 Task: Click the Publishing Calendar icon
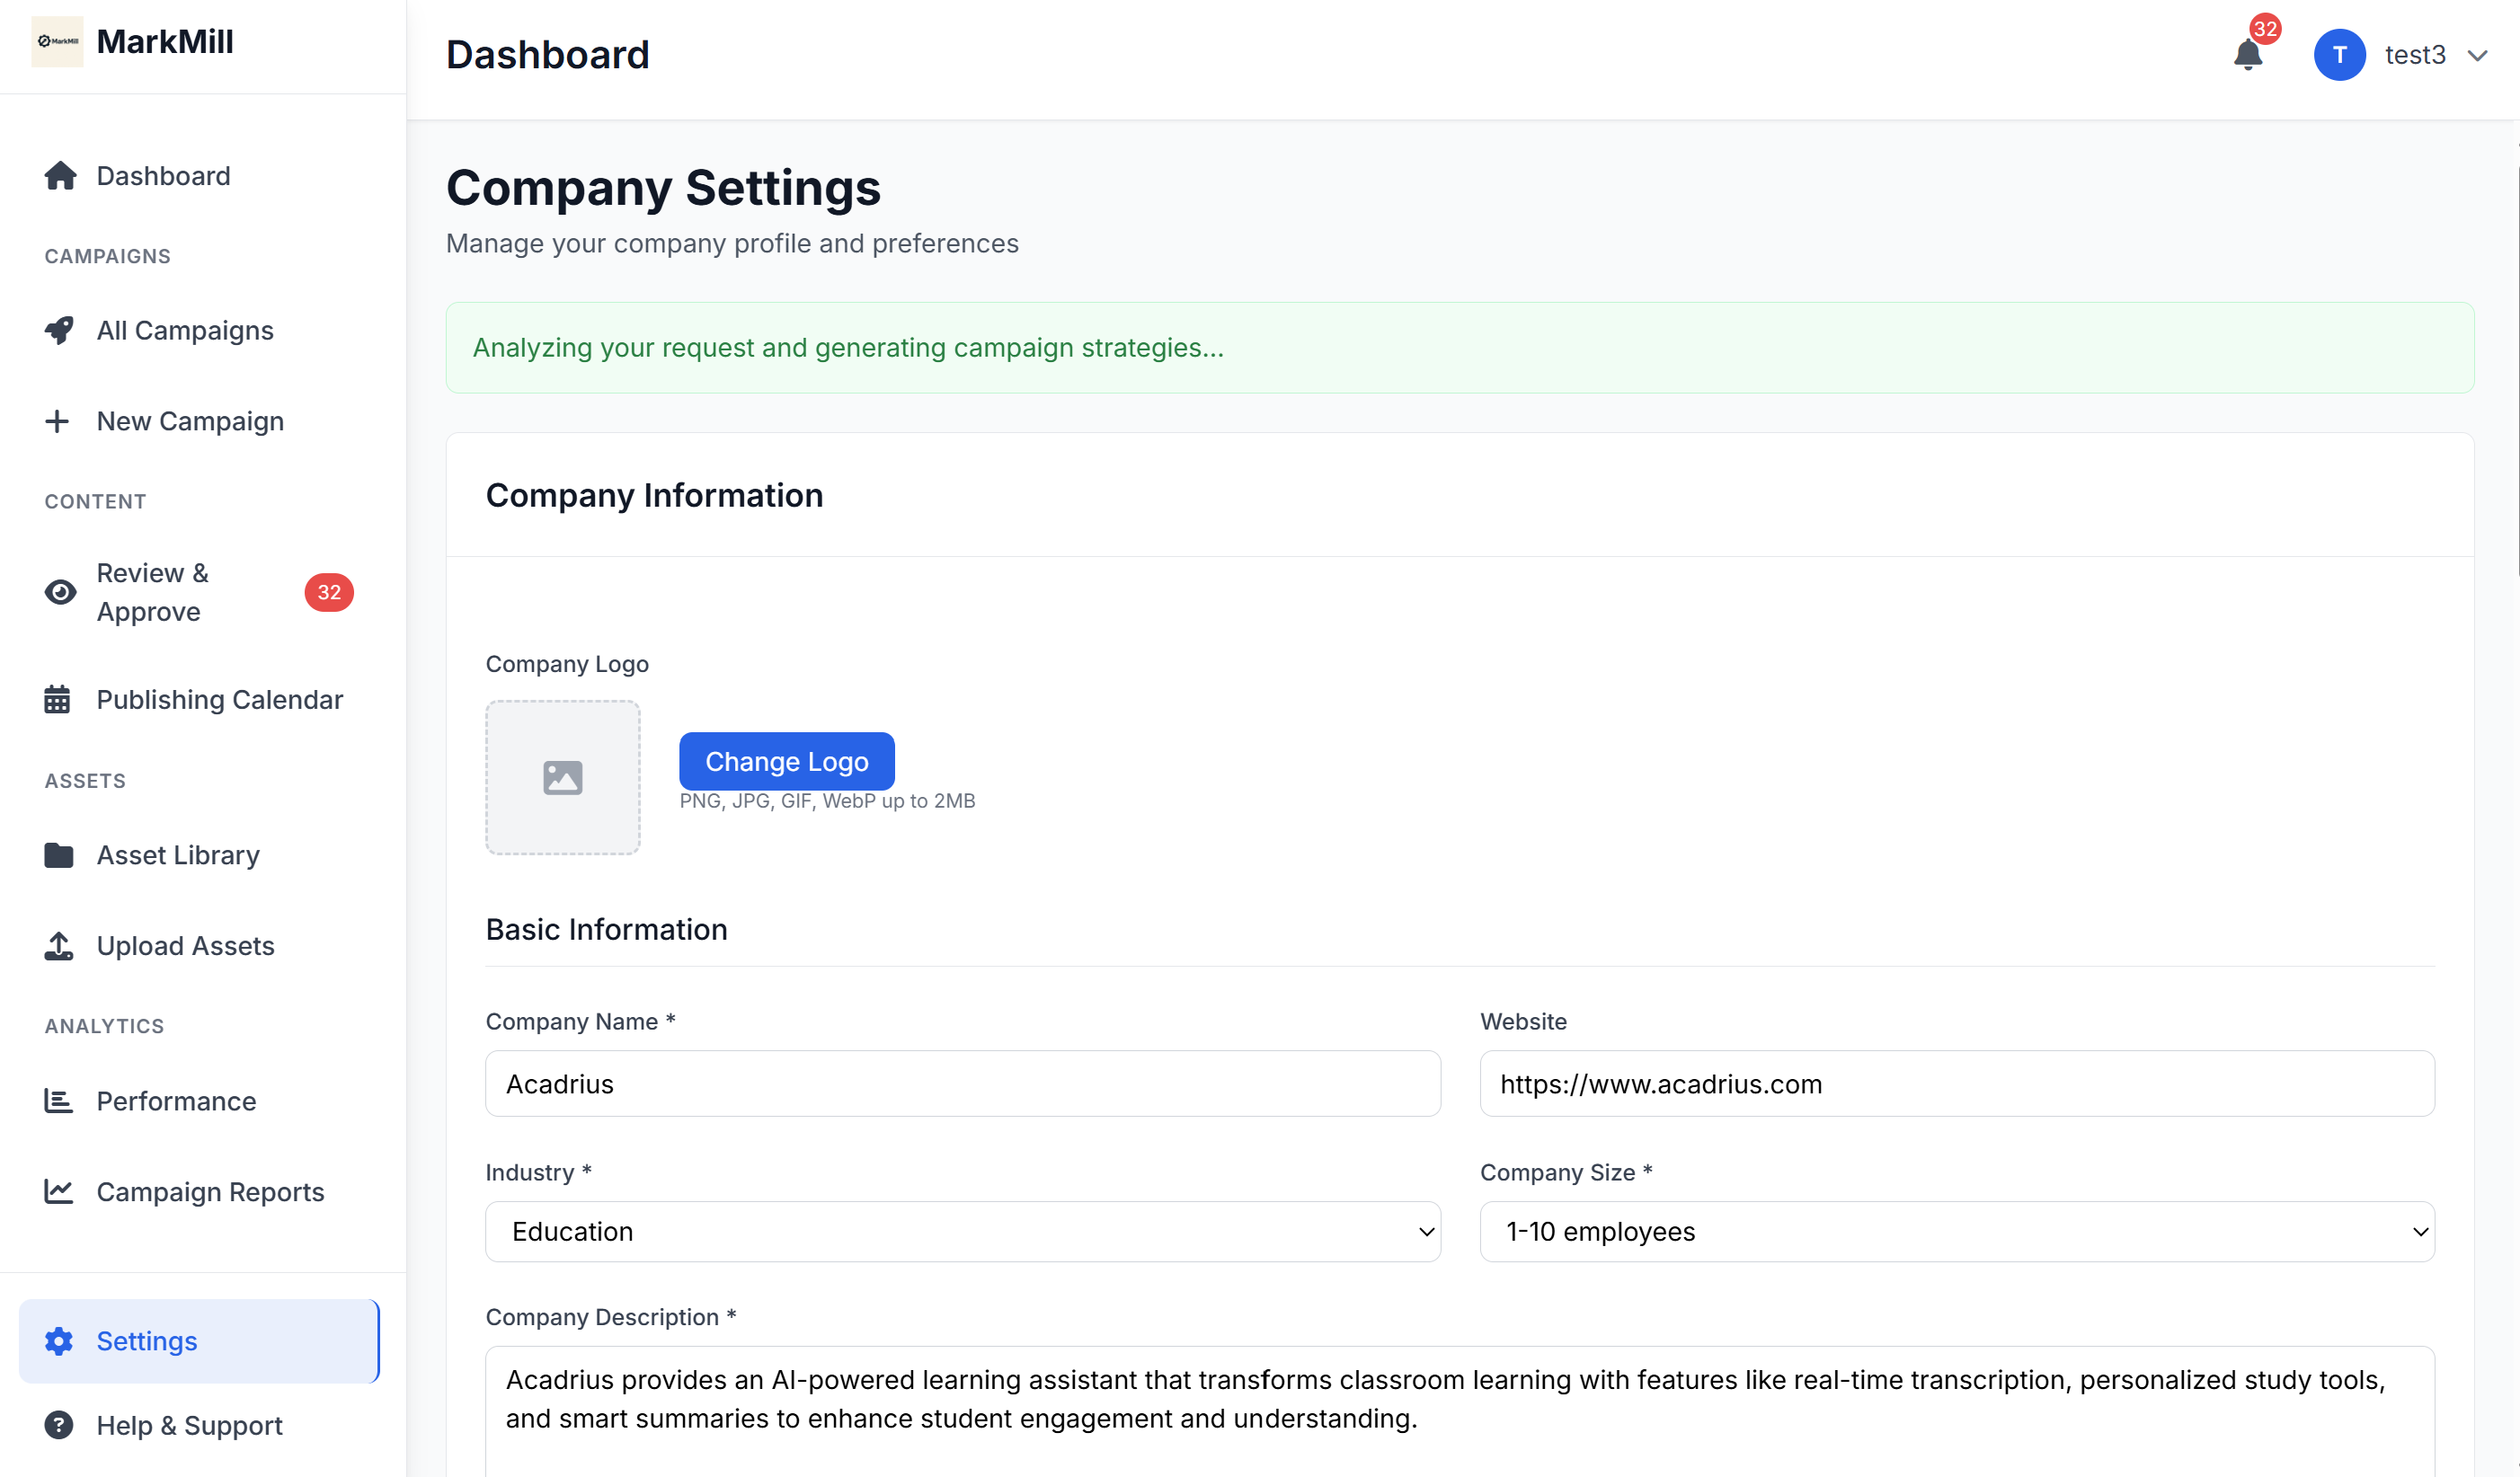57,699
